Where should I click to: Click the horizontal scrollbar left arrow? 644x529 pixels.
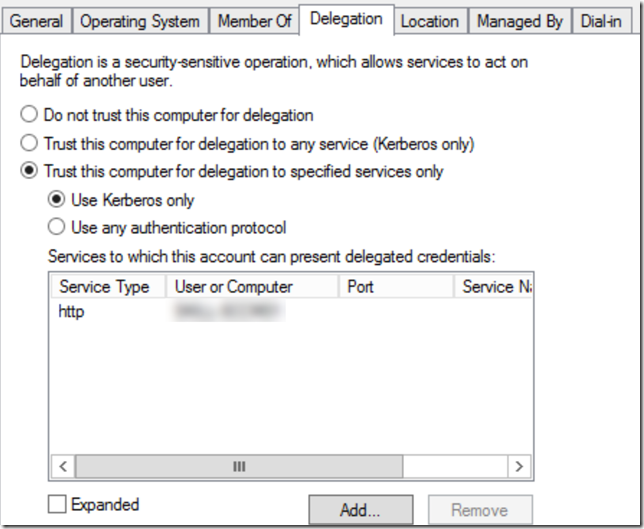pyautogui.click(x=62, y=467)
